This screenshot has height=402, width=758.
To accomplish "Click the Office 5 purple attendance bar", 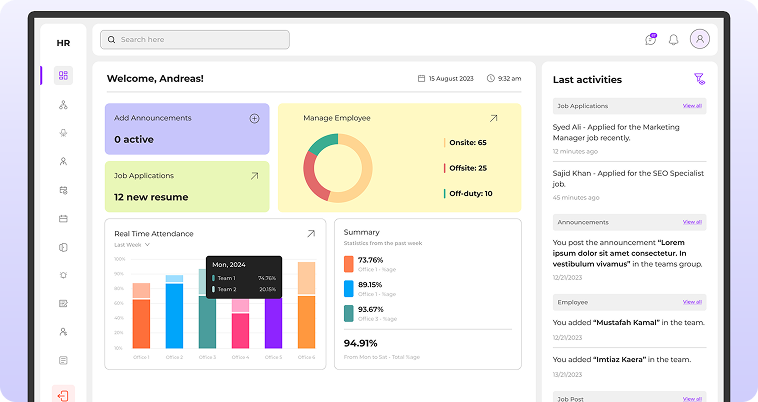I will point(273,323).
